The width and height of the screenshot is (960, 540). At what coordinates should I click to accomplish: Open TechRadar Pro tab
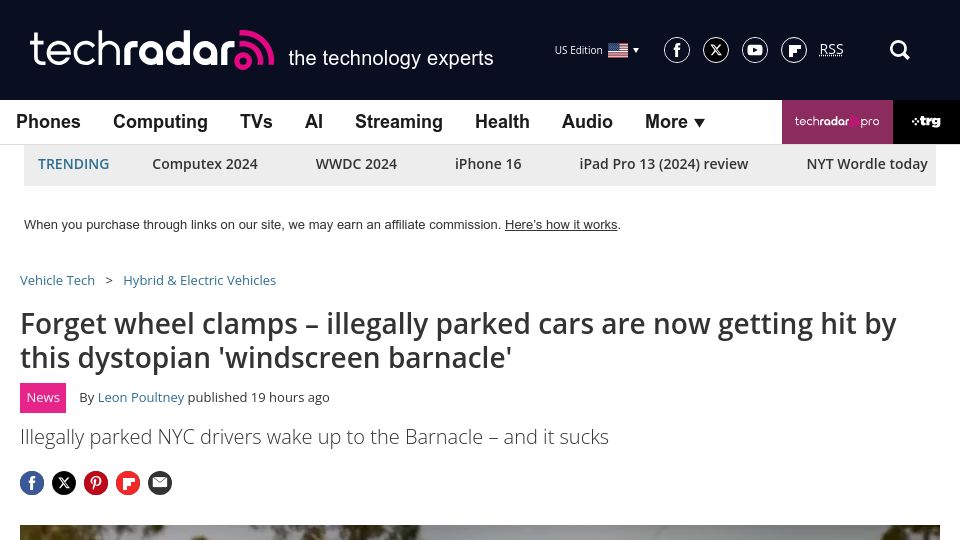(x=837, y=121)
